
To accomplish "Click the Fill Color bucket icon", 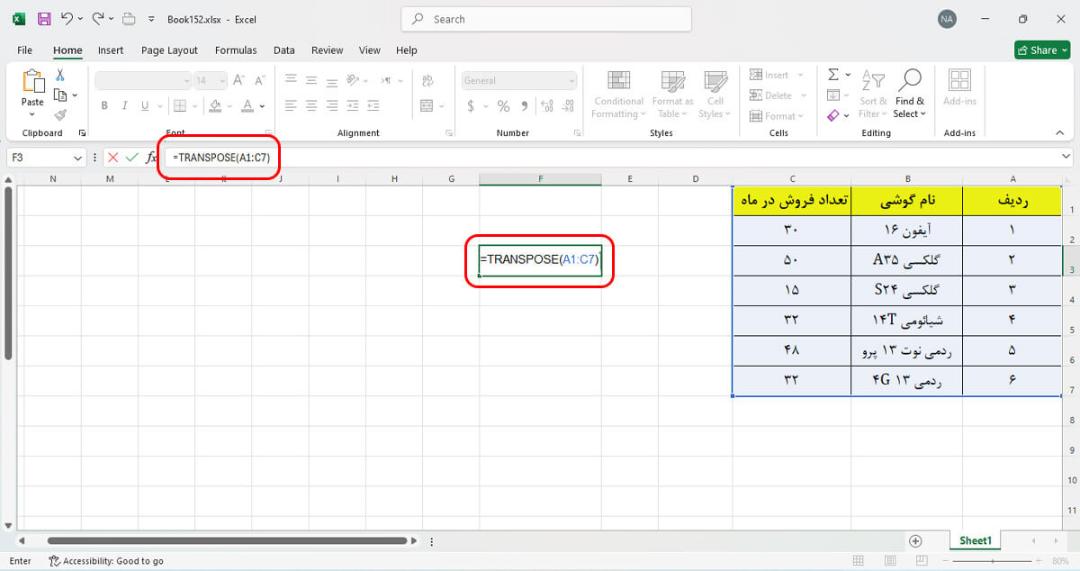I will (215, 105).
